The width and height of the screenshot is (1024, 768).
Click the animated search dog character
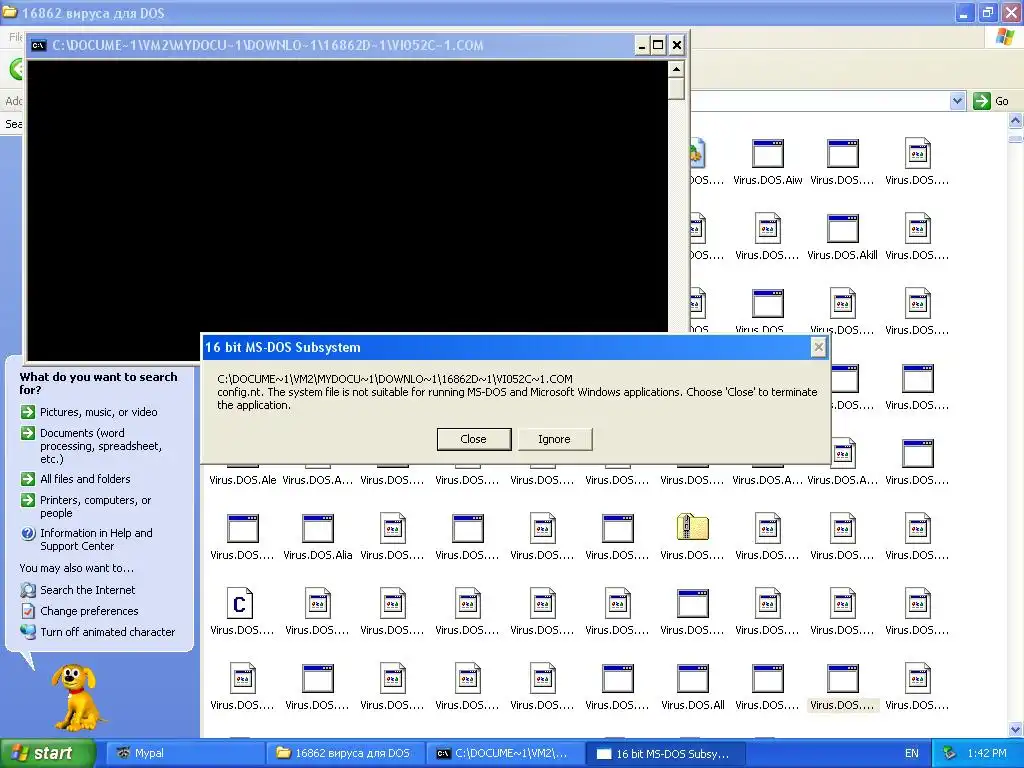78,697
